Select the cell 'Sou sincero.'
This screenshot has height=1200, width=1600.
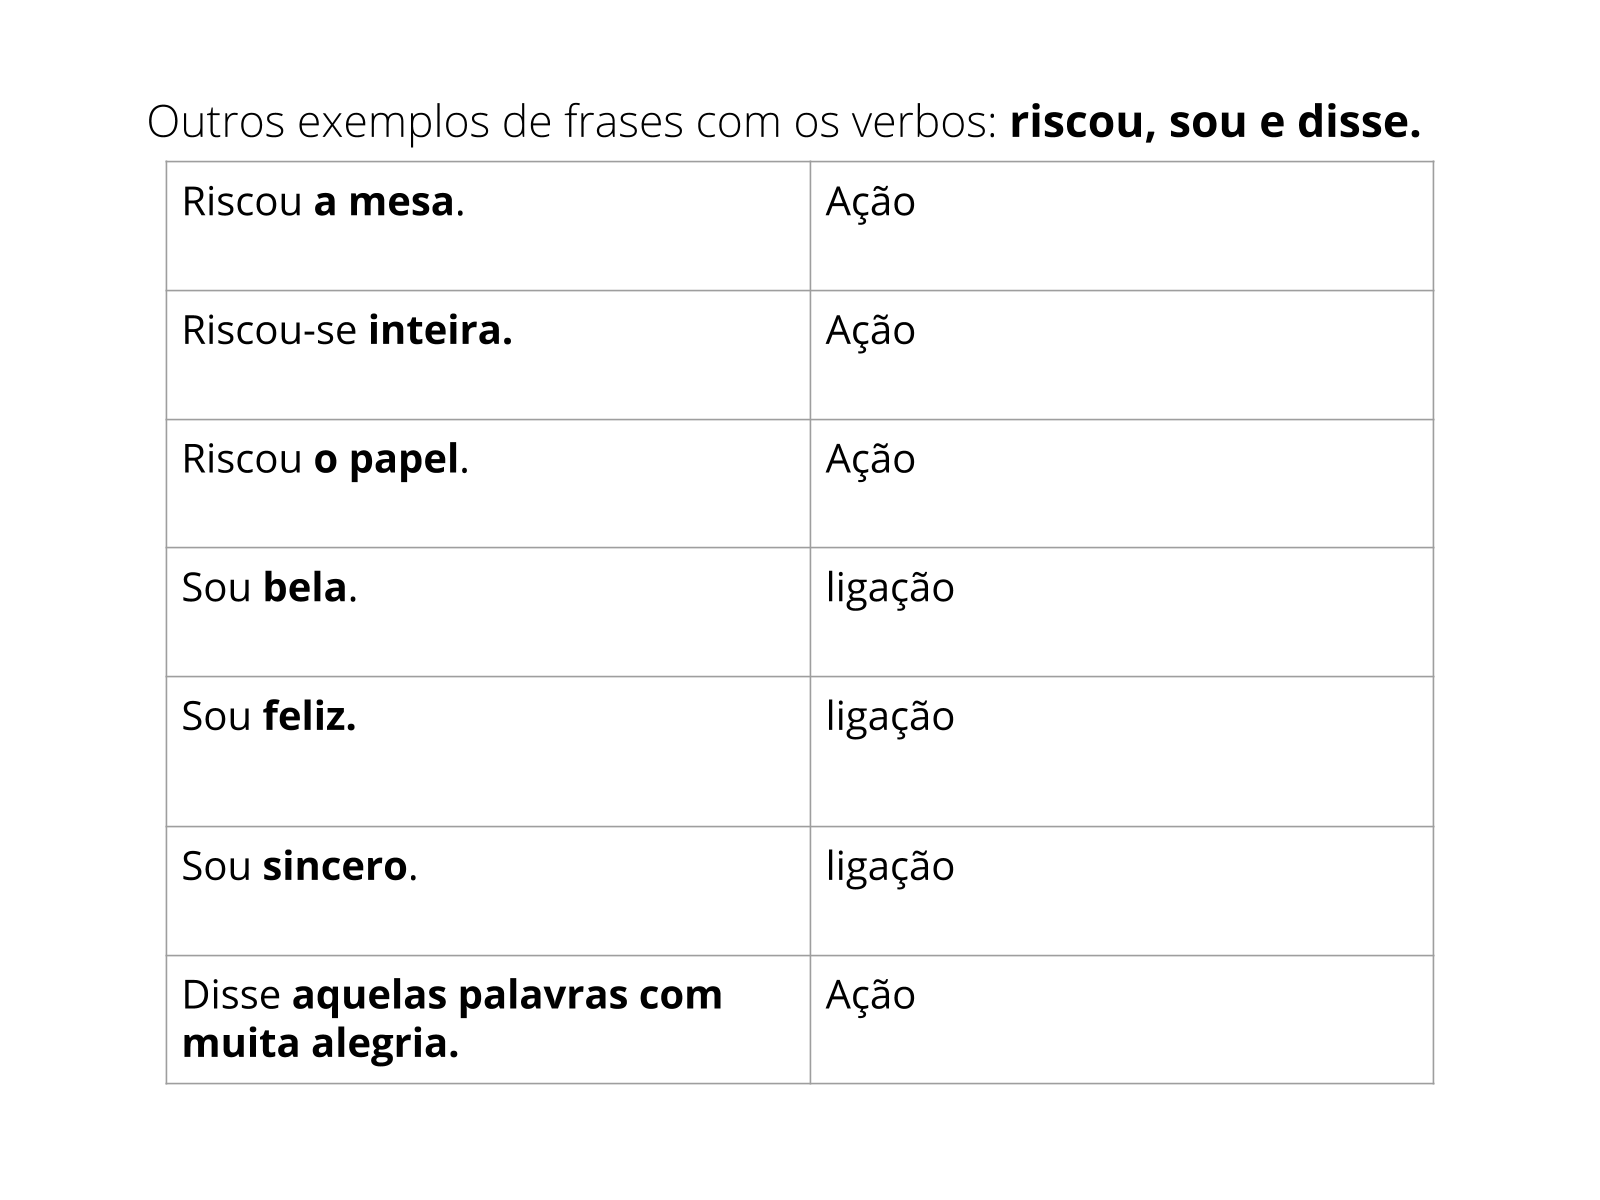[488, 891]
